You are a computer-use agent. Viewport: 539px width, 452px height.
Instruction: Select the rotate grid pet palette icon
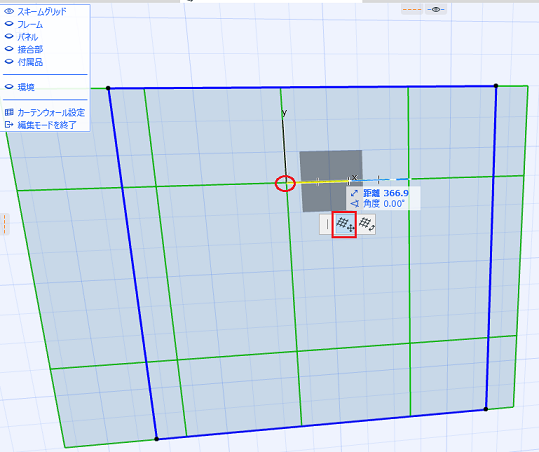[366, 224]
